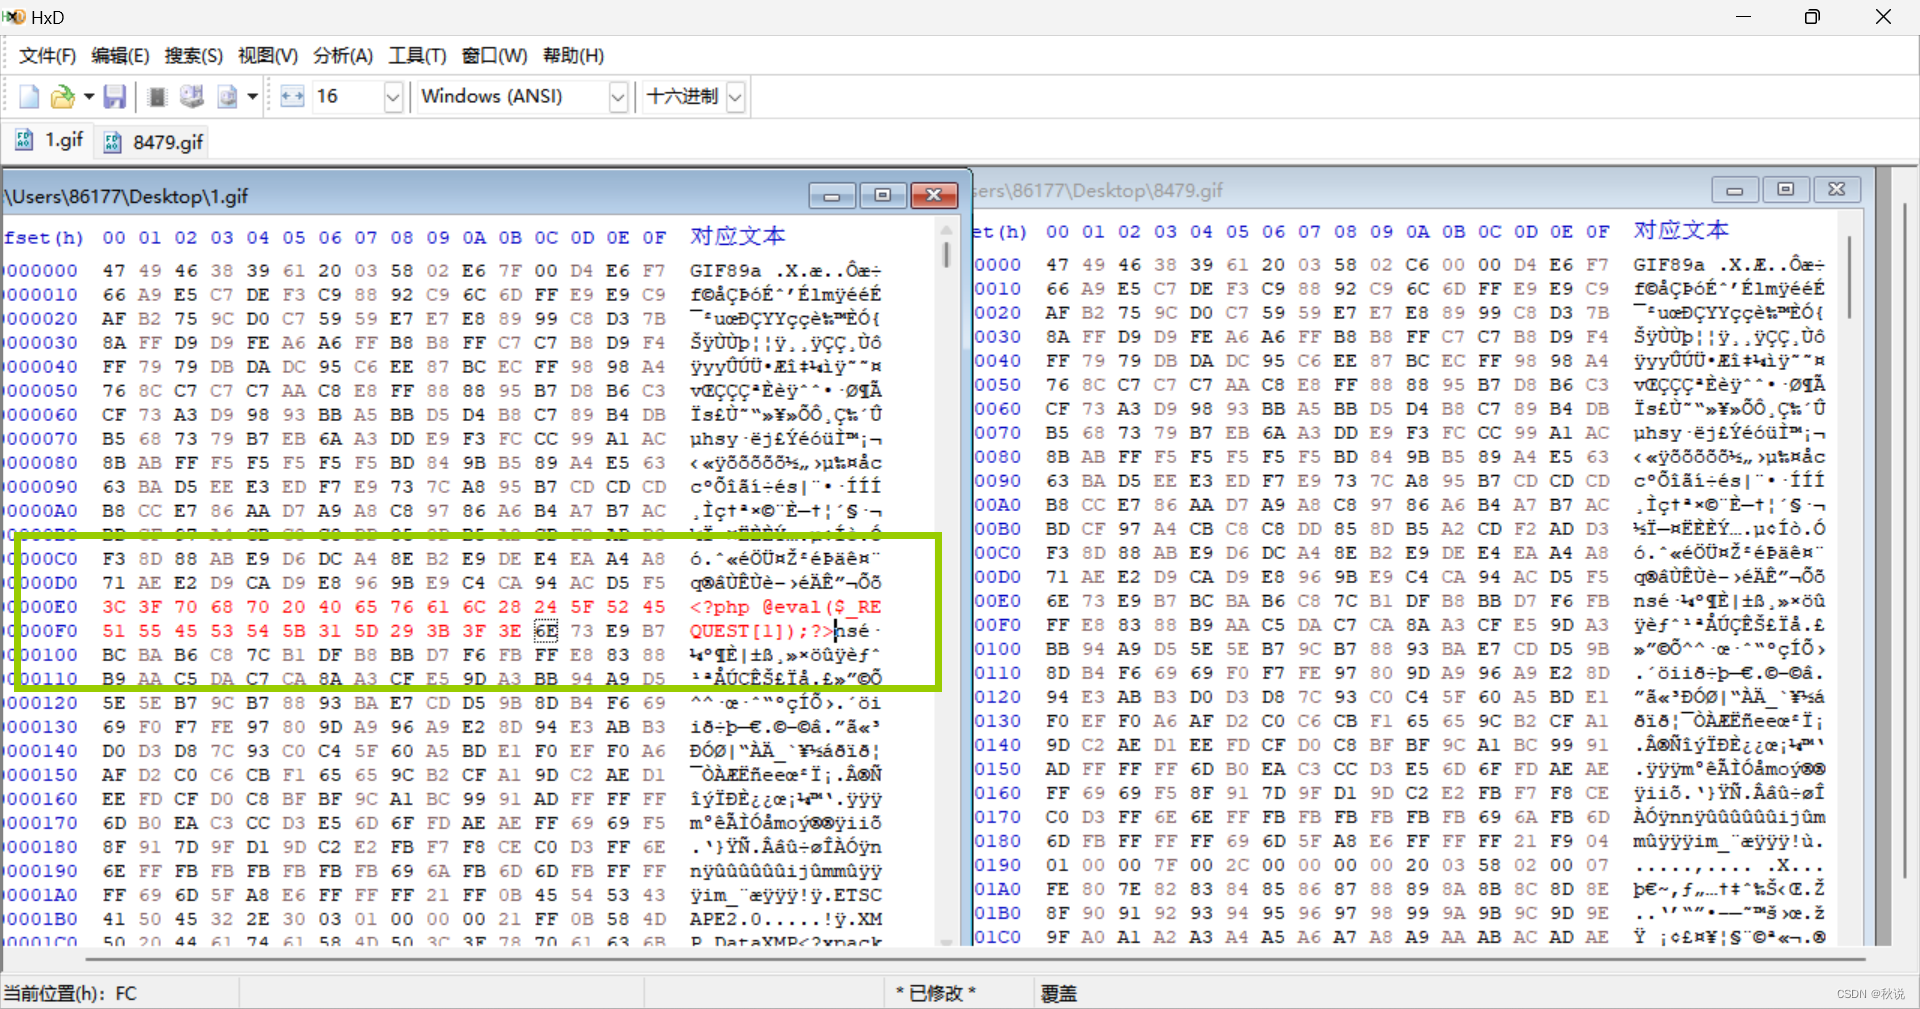1920x1009 pixels.
Task: Save the file with the floppy disk icon
Action: [x=115, y=96]
